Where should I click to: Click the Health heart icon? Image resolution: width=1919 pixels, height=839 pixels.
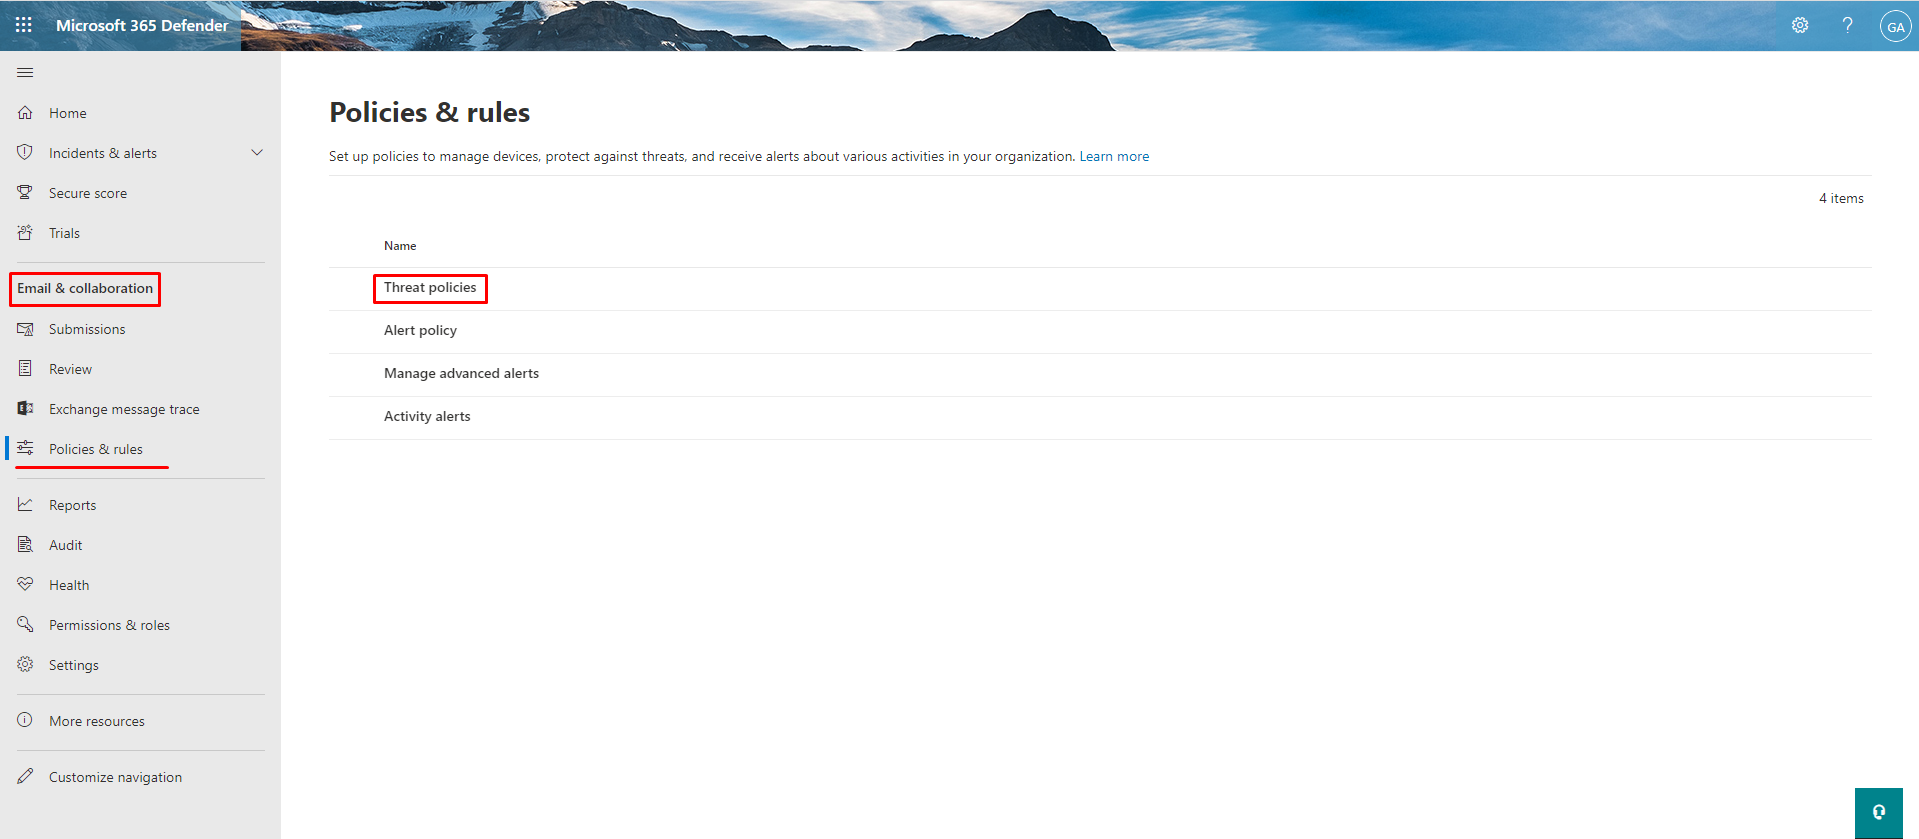pyautogui.click(x=25, y=585)
